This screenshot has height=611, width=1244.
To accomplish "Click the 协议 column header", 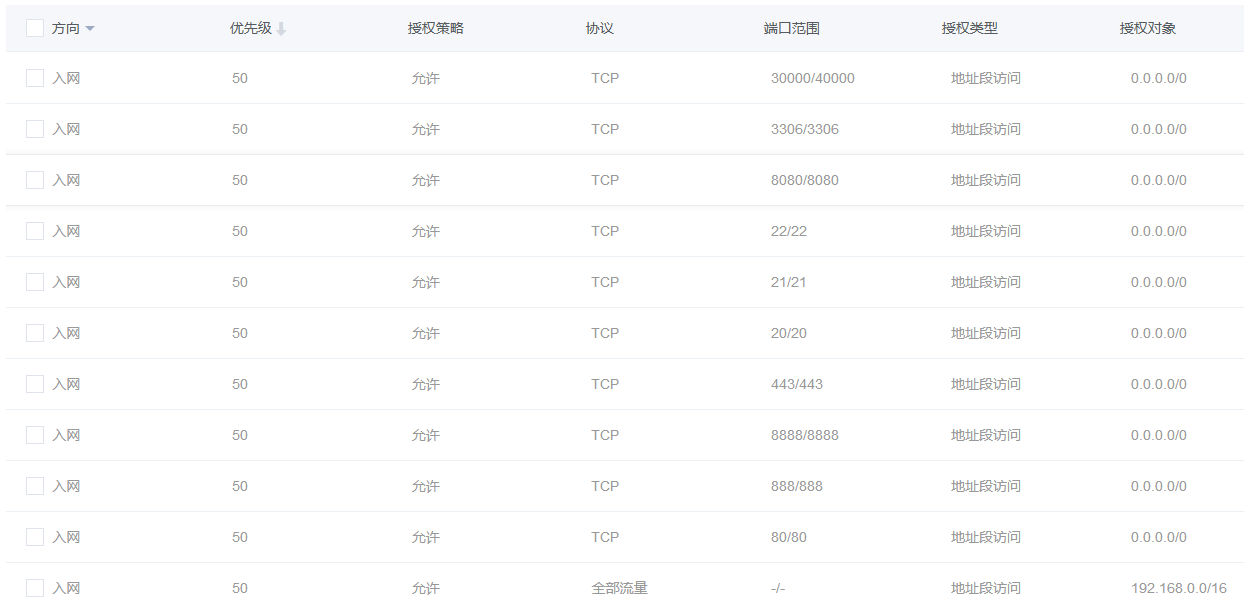I will pos(600,29).
